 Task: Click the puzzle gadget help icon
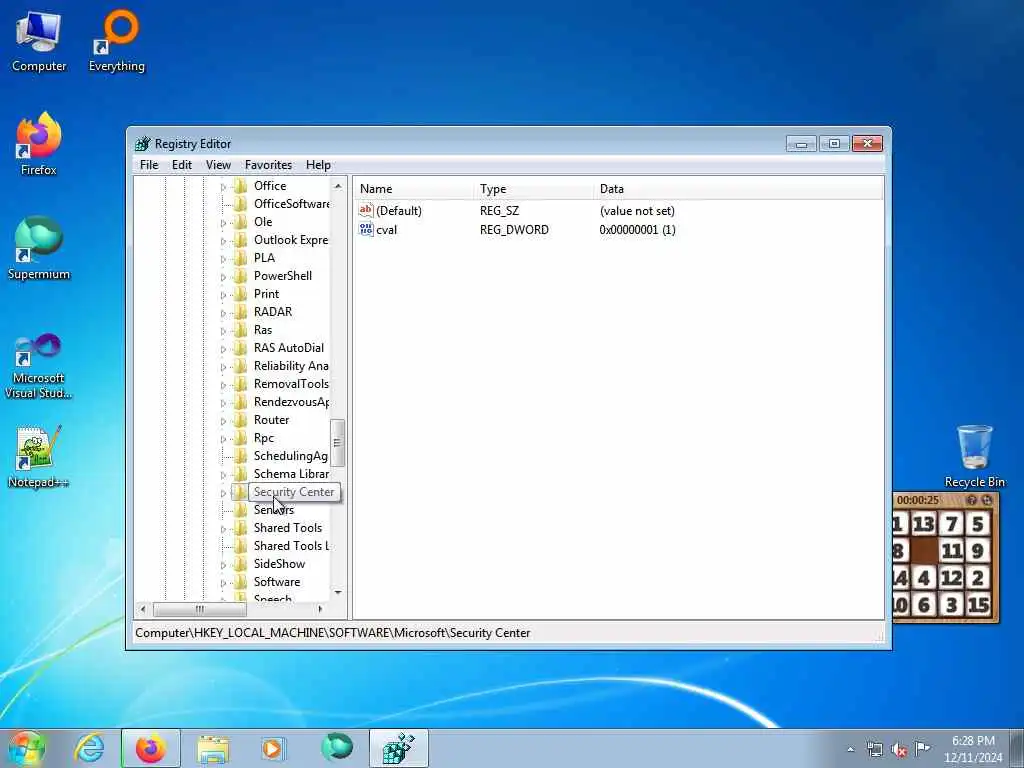971,500
